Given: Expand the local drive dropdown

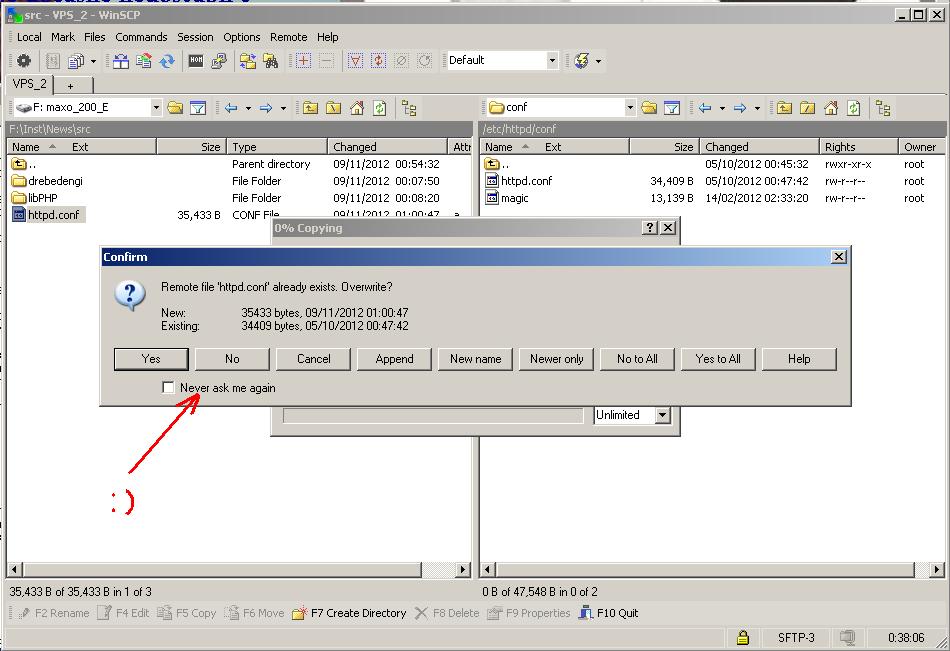Looking at the screenshot, I should pos(156,108).
